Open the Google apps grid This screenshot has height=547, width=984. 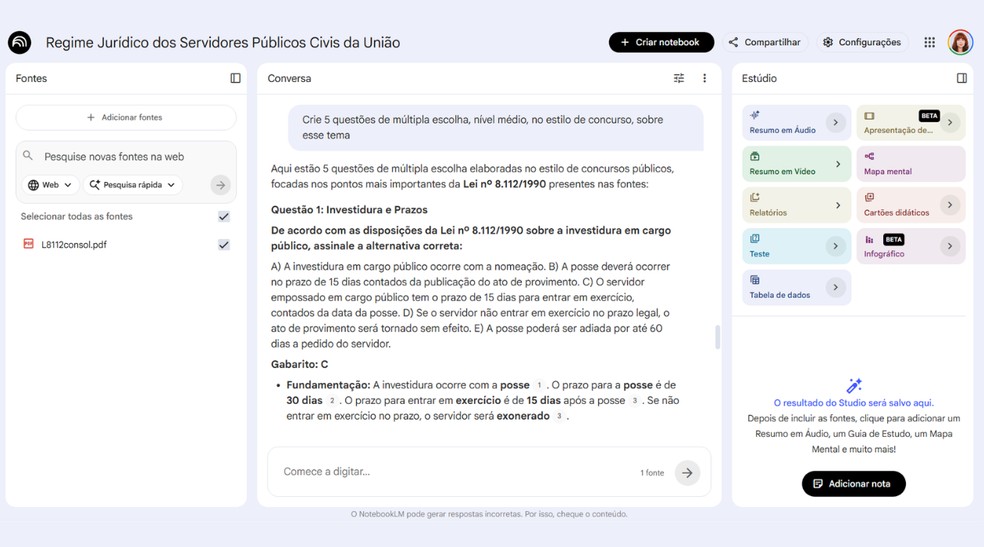point(929,42)
